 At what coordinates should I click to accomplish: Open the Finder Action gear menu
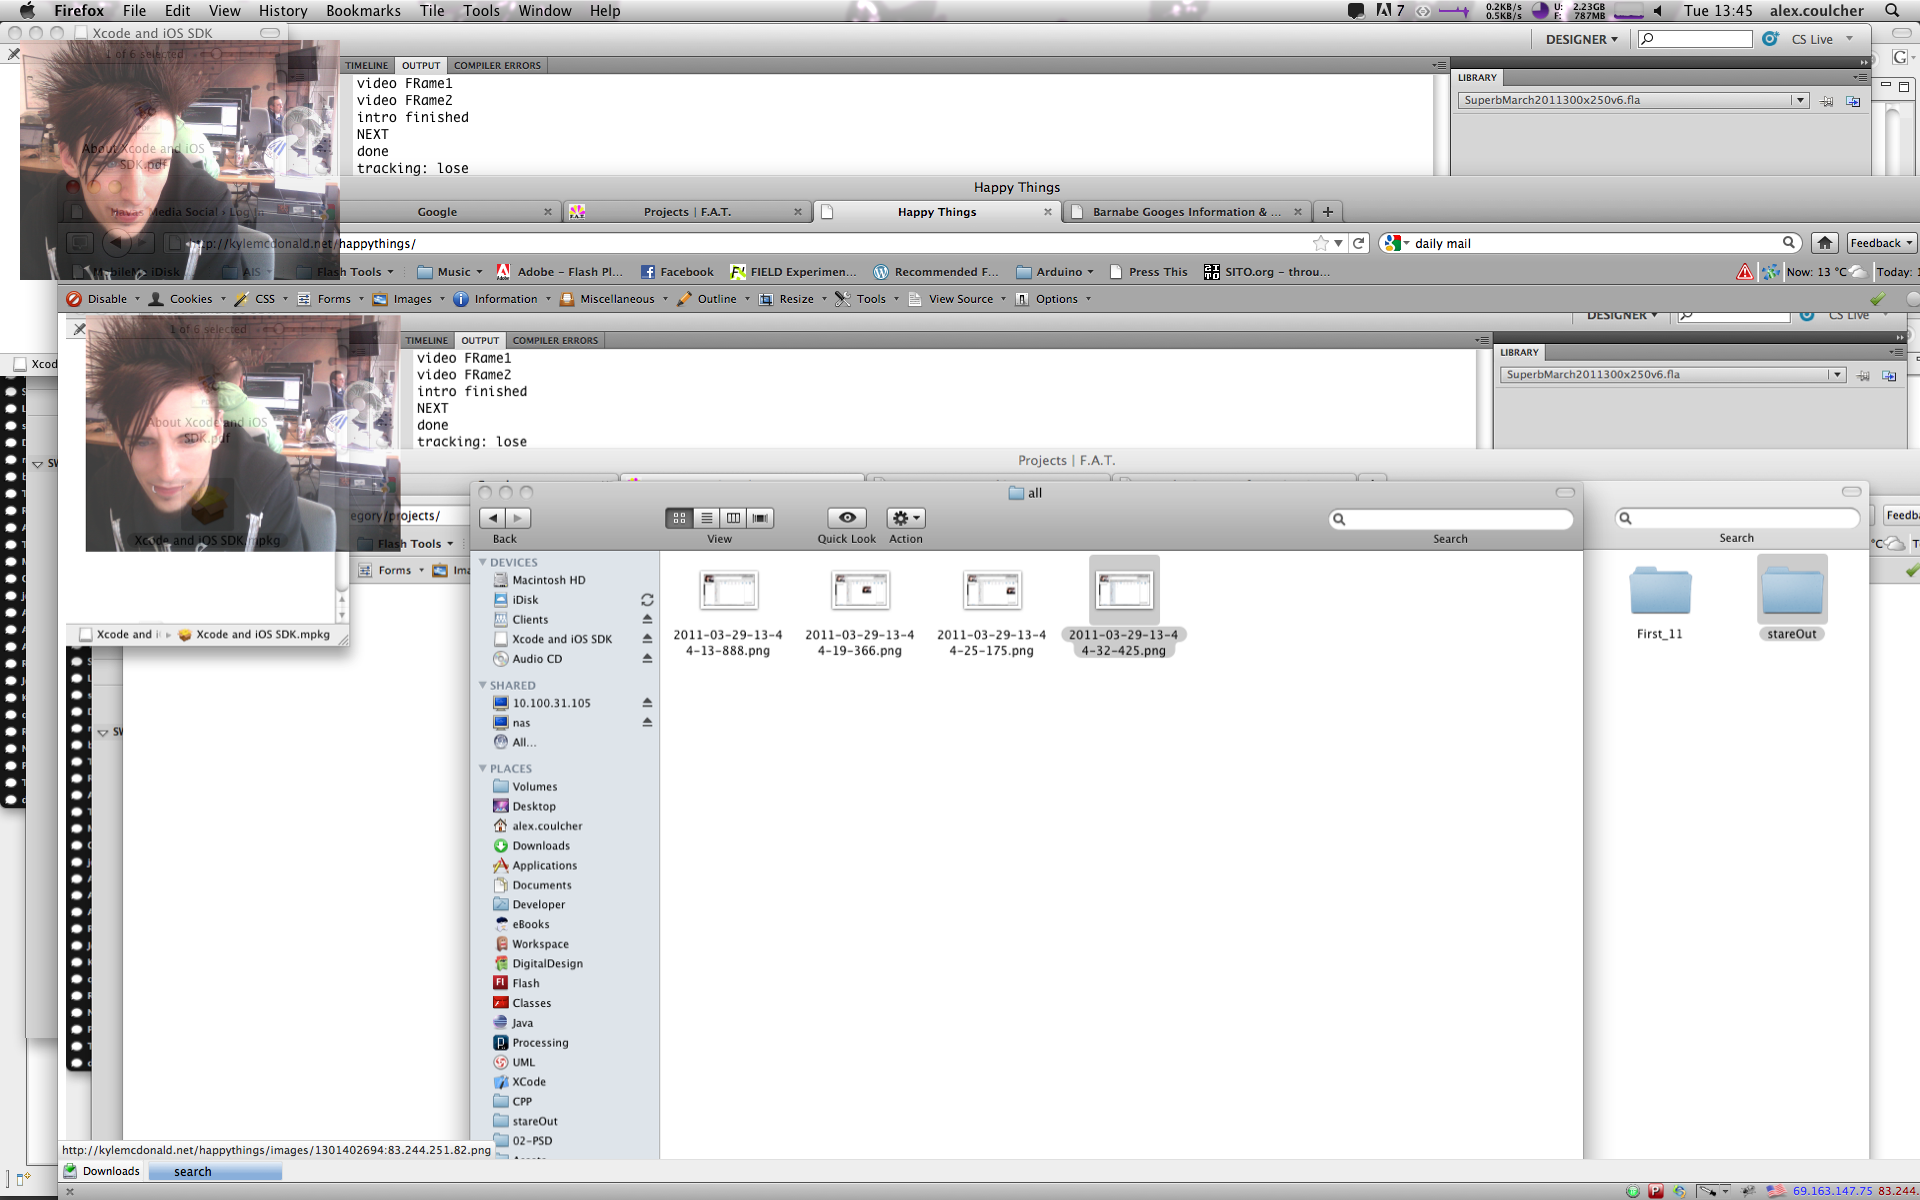pyautogui.click(x=906, y=518)
